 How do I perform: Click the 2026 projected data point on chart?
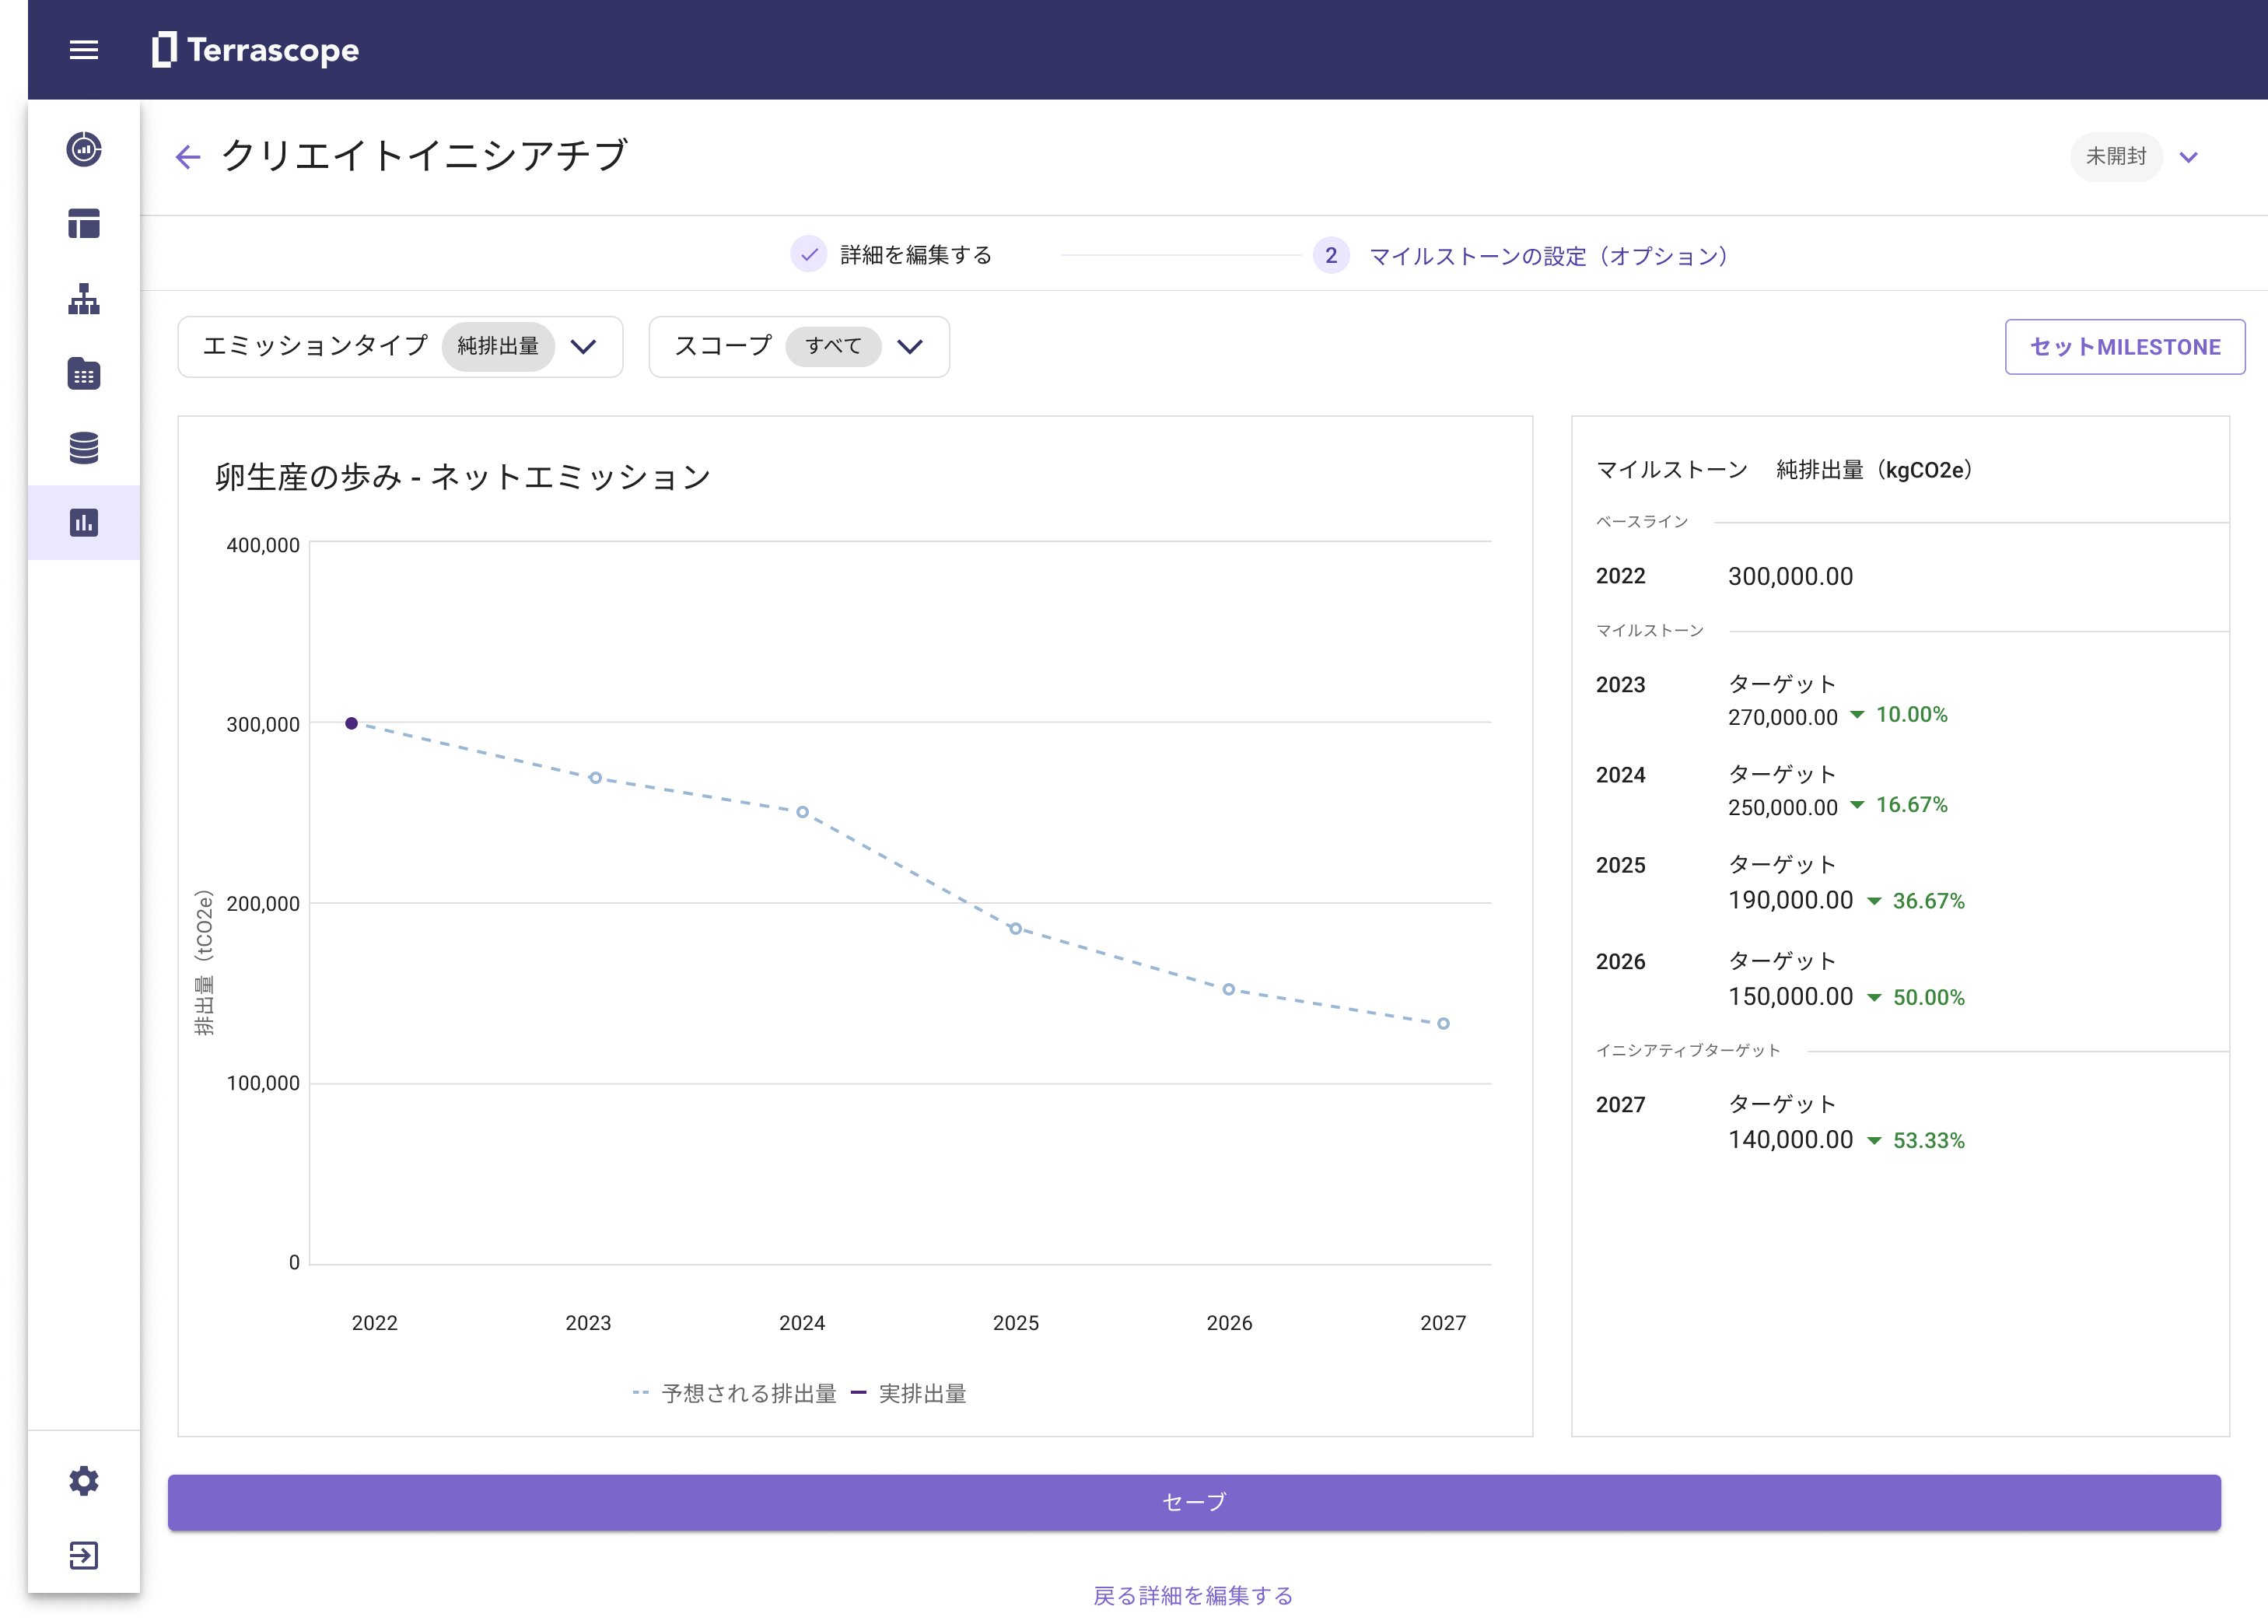[1228, 989]
